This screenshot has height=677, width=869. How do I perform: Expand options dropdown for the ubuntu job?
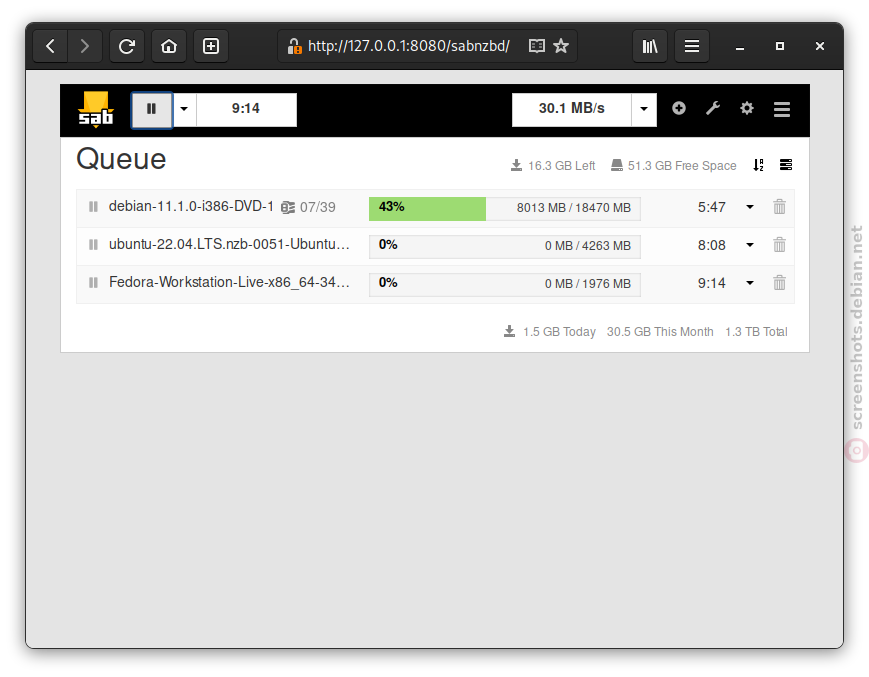point(750,245)
